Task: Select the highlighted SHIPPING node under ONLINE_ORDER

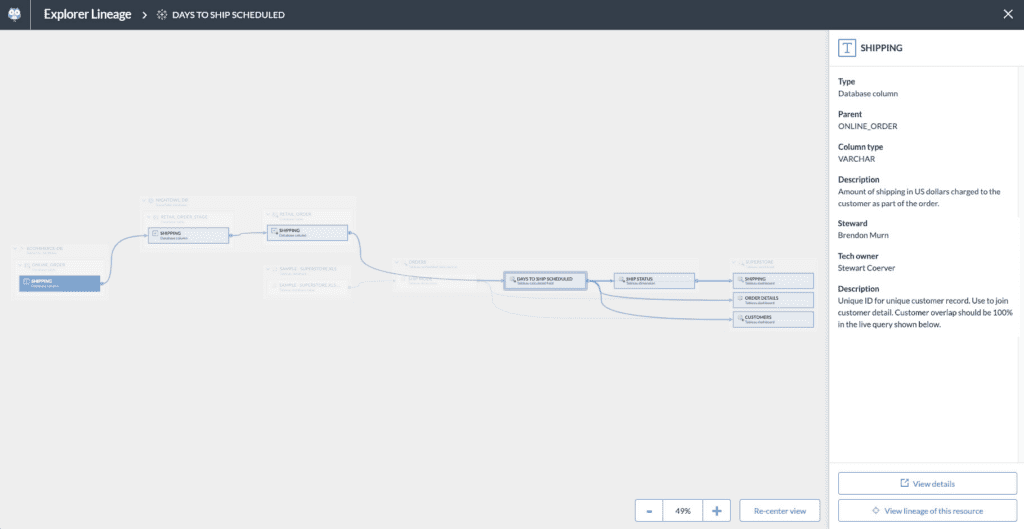Action: point(60,284)
